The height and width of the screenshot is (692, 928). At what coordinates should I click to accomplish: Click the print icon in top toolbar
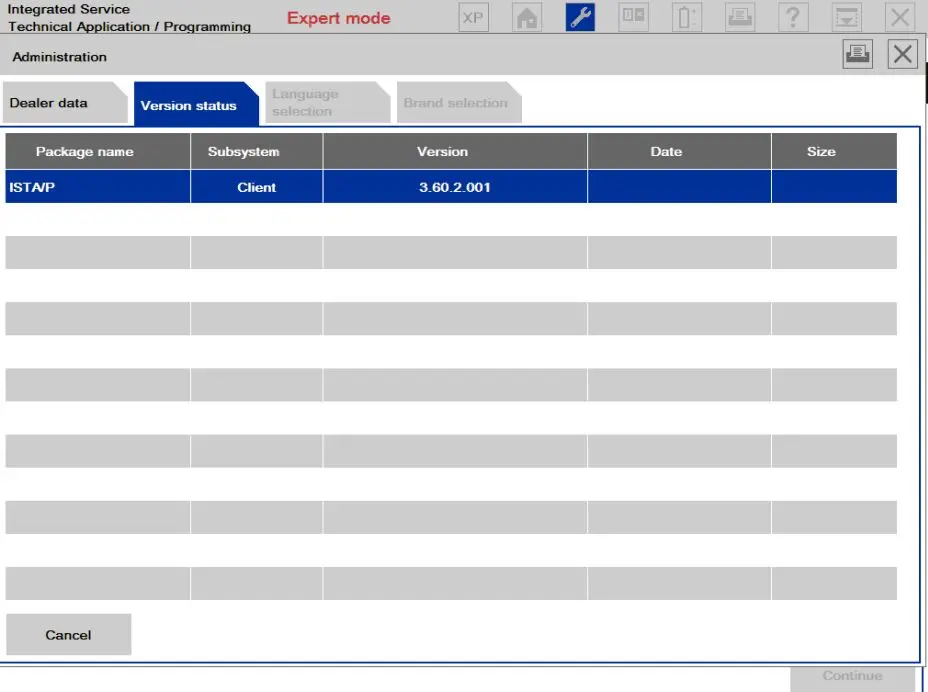coord(740,17)
